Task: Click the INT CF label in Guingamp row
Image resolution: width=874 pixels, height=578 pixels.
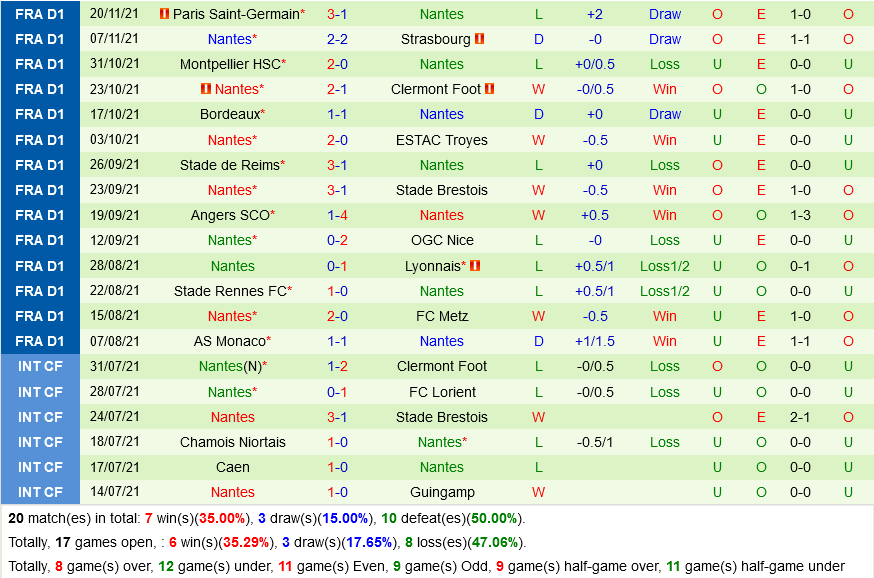Action: pos(40,492)
